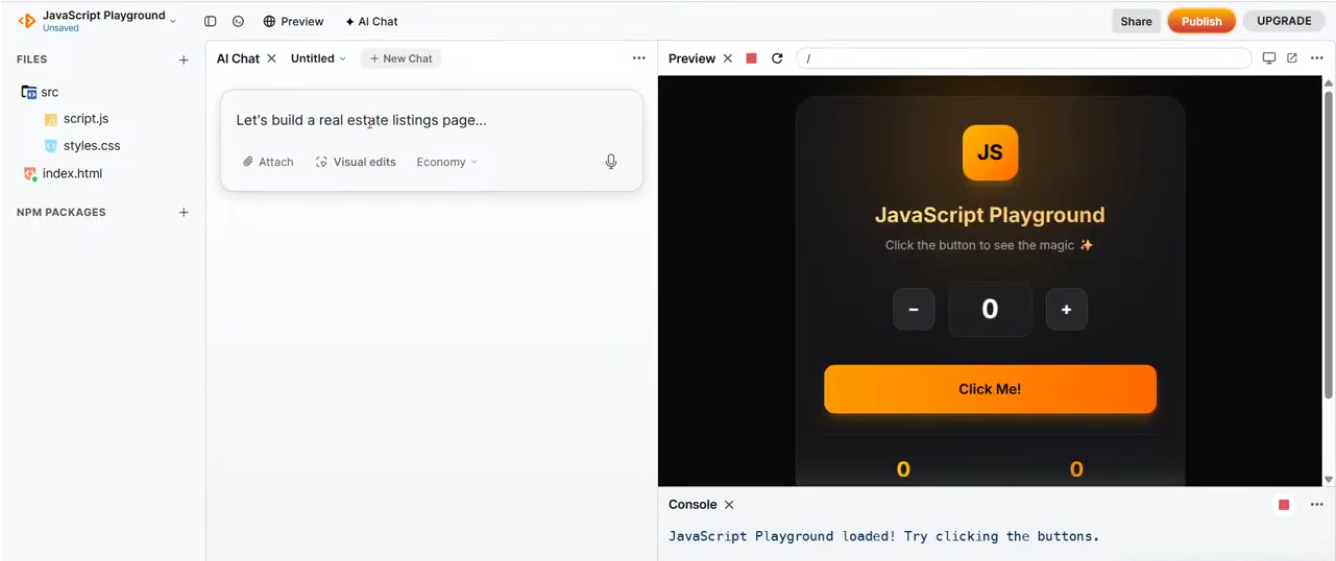Open AI Chat panel more options menu
This screenshot has height=561, width=1336.
coord(639,59)
